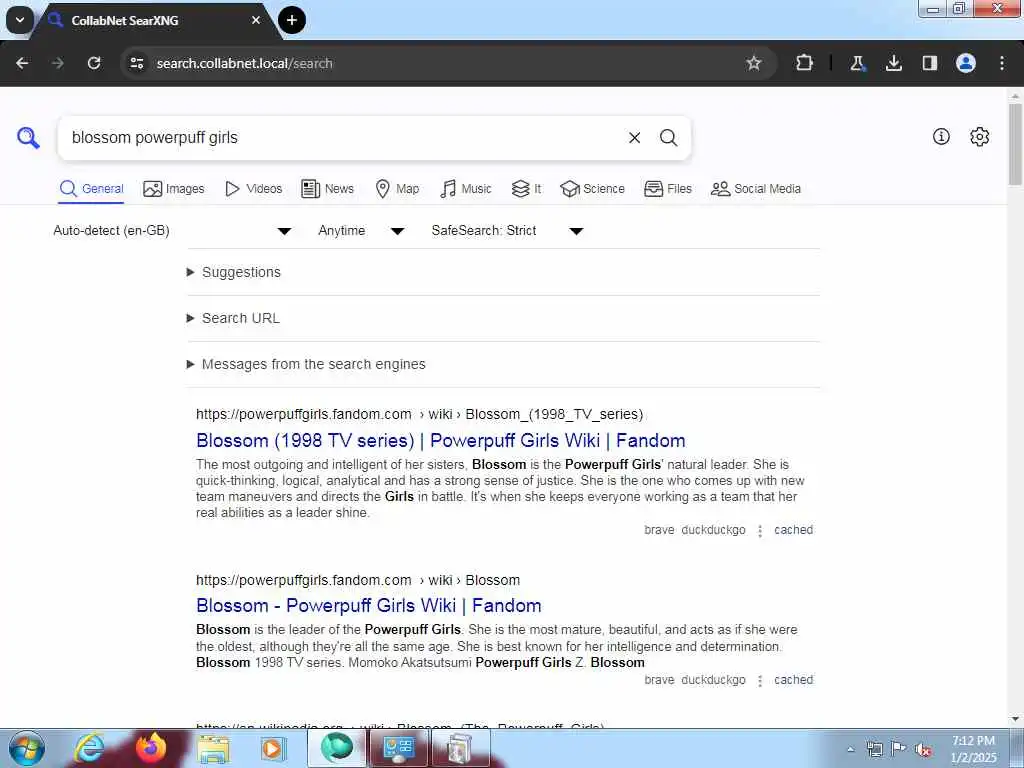The height and width of the screenshot is (768, 1024).
Task: Open the downloads icon in toolbar
Action: (x=893, y=63)
